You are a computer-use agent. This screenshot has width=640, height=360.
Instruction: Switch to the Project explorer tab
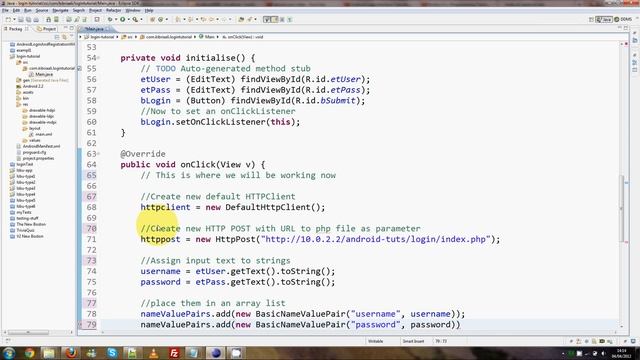pos(47,29)
